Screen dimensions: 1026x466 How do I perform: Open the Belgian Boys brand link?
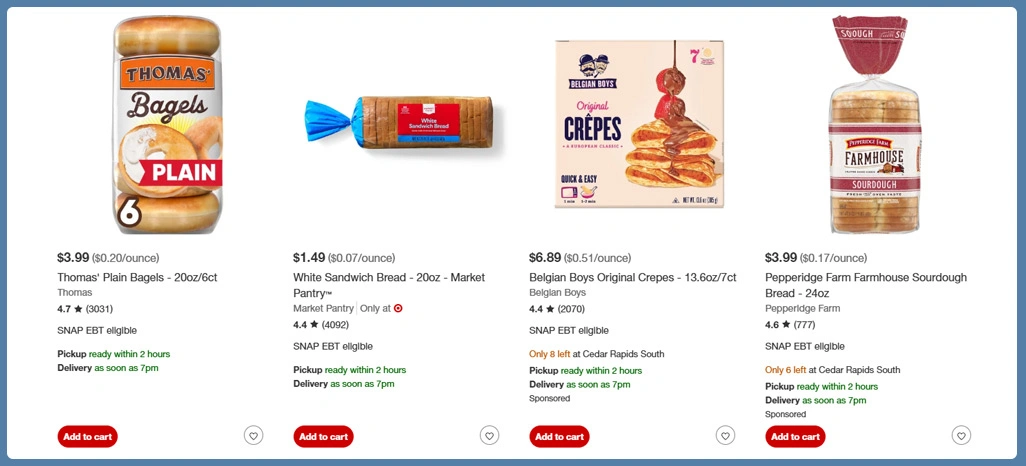[557, 293]
